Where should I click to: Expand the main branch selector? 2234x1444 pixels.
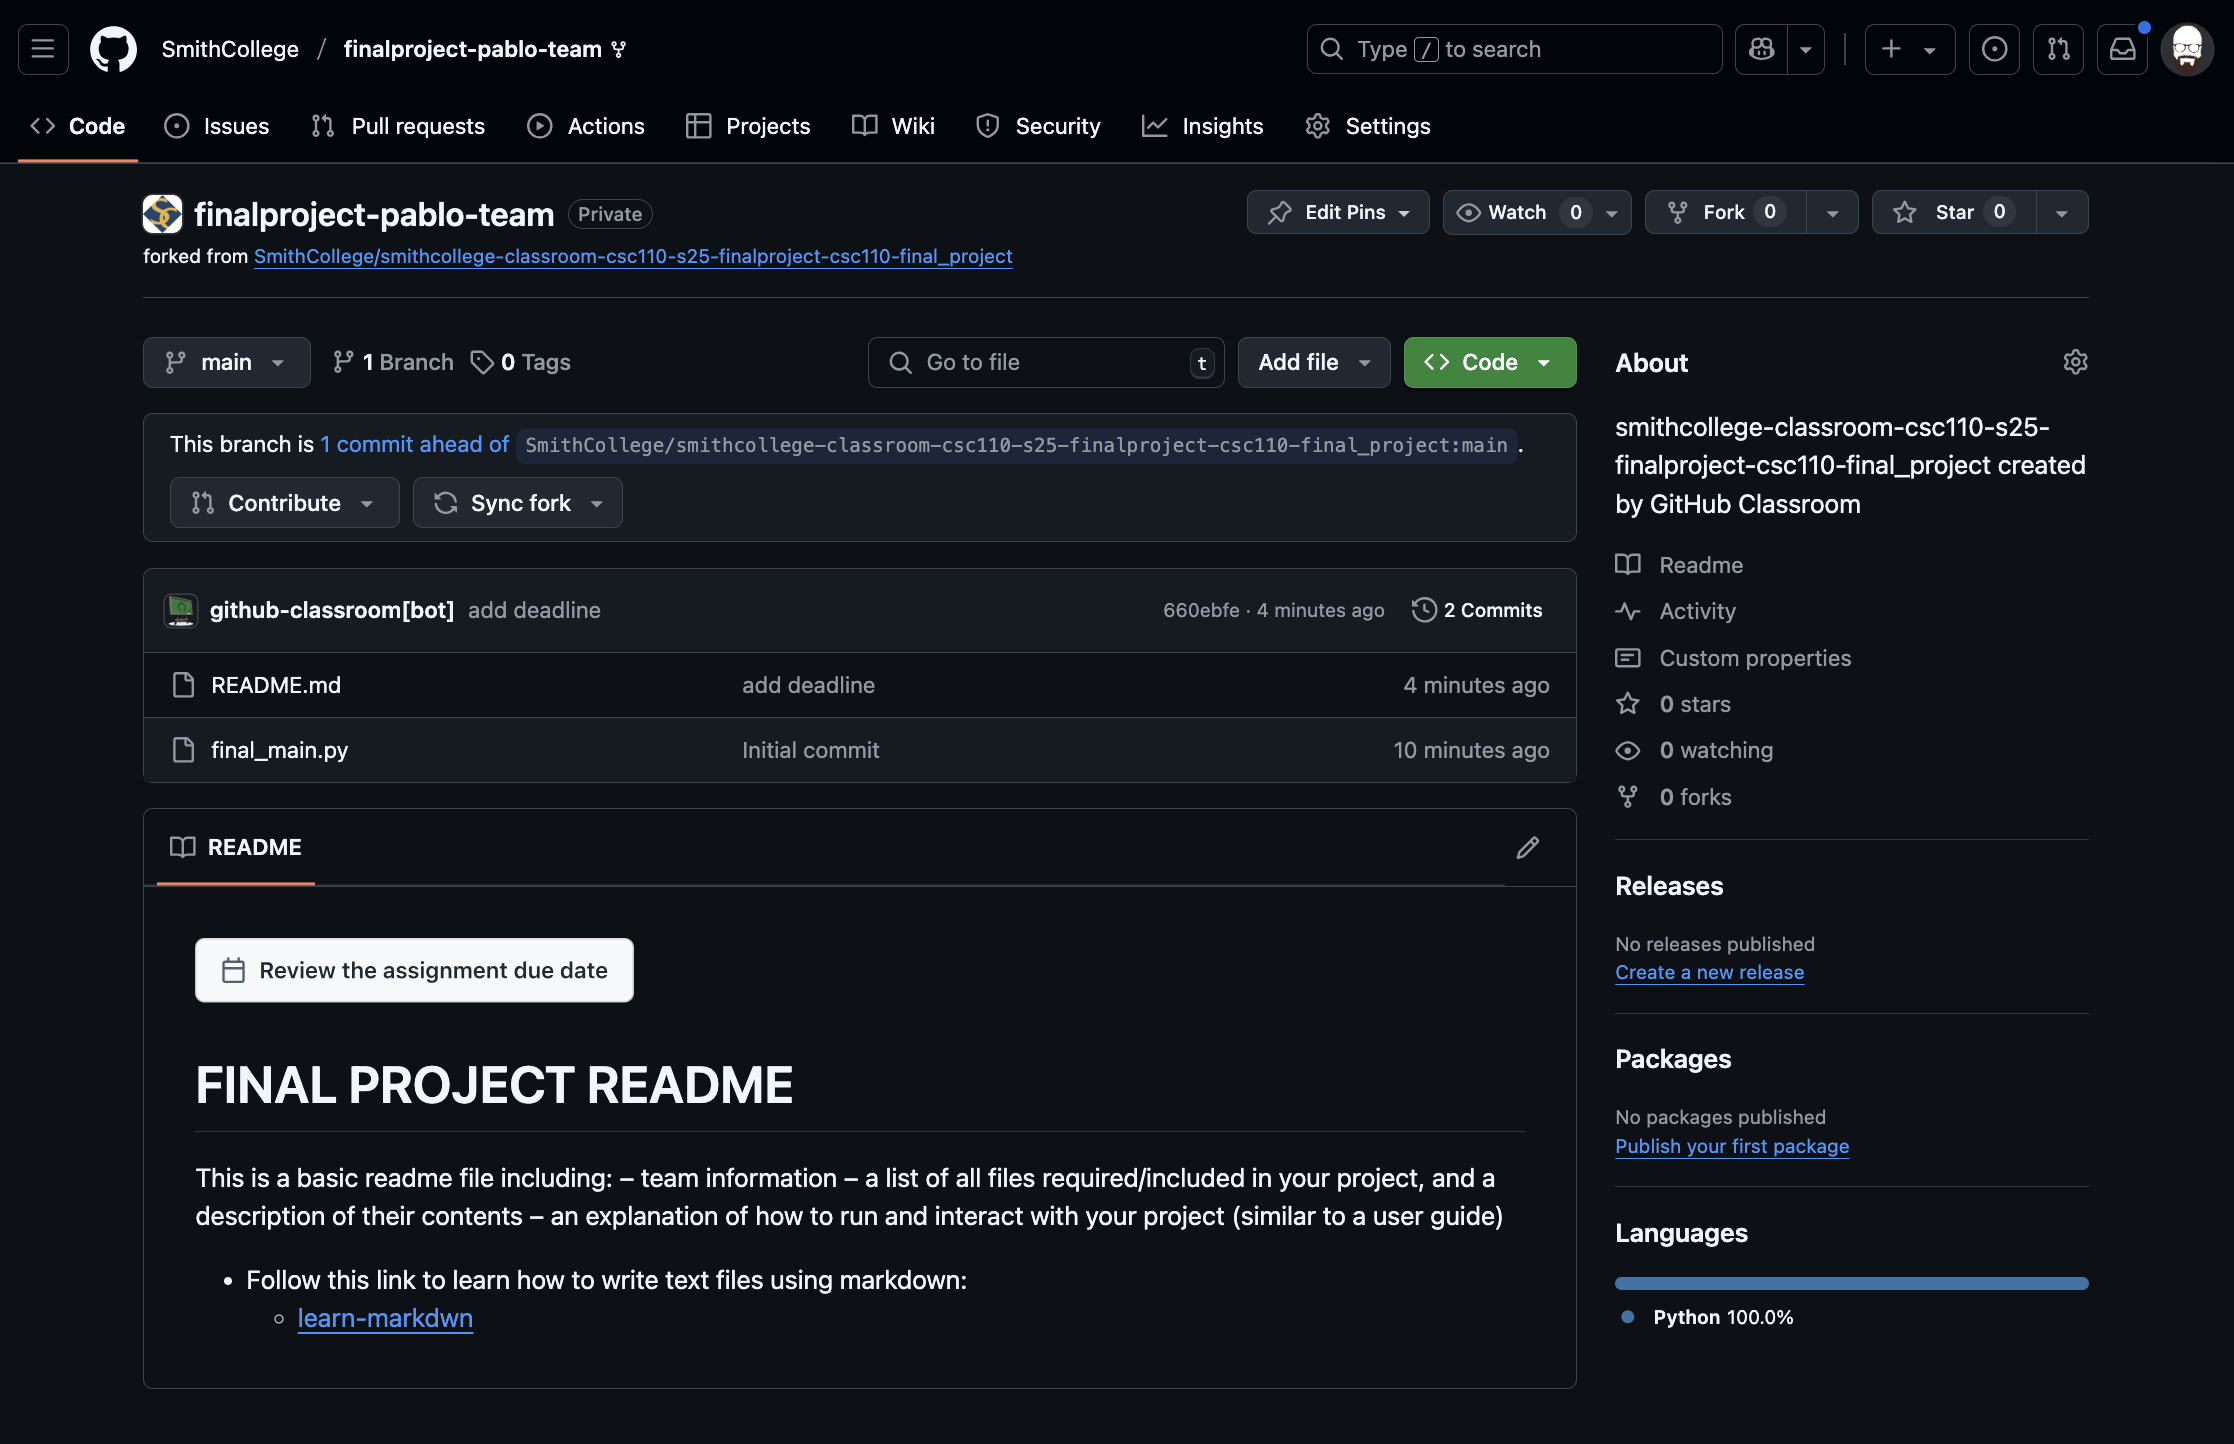[x=226, y=362]
